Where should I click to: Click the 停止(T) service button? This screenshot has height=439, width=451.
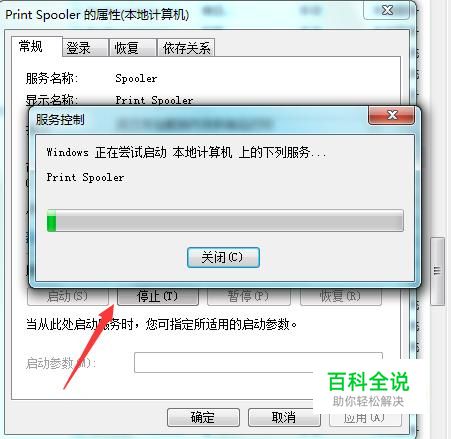158,296
